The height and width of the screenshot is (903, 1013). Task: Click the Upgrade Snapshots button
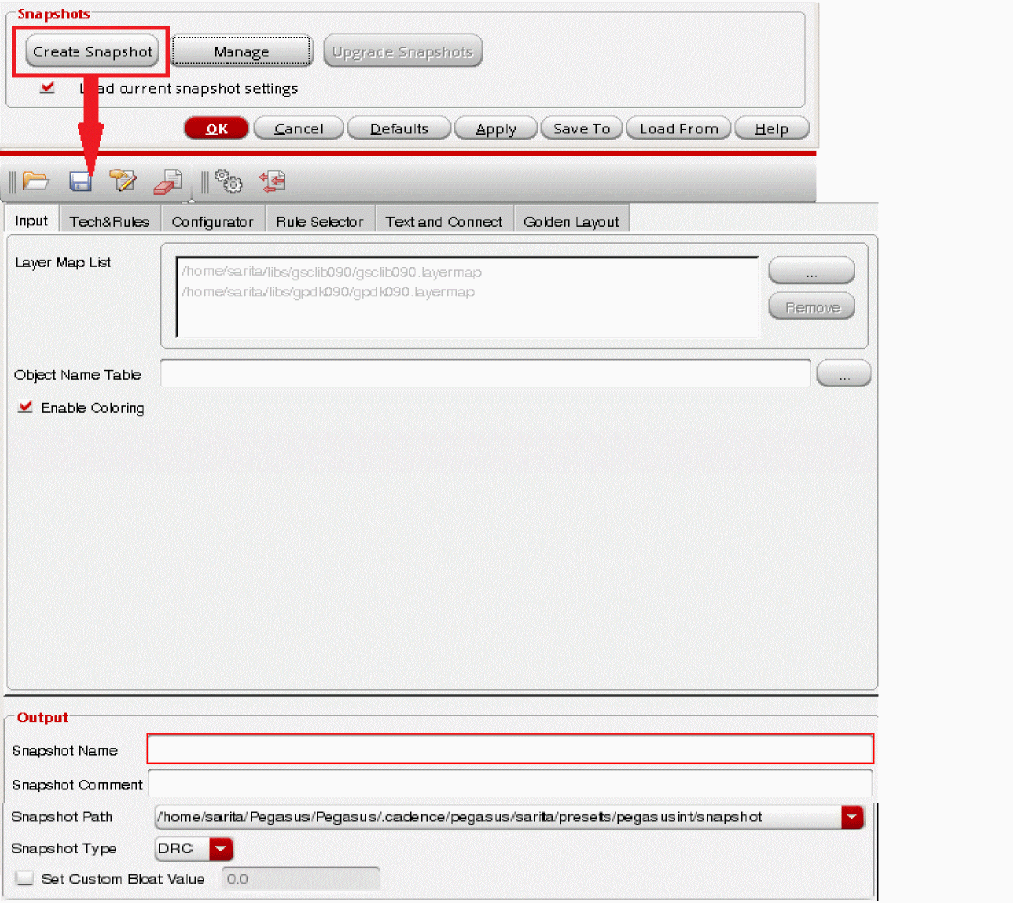(402, 52)
